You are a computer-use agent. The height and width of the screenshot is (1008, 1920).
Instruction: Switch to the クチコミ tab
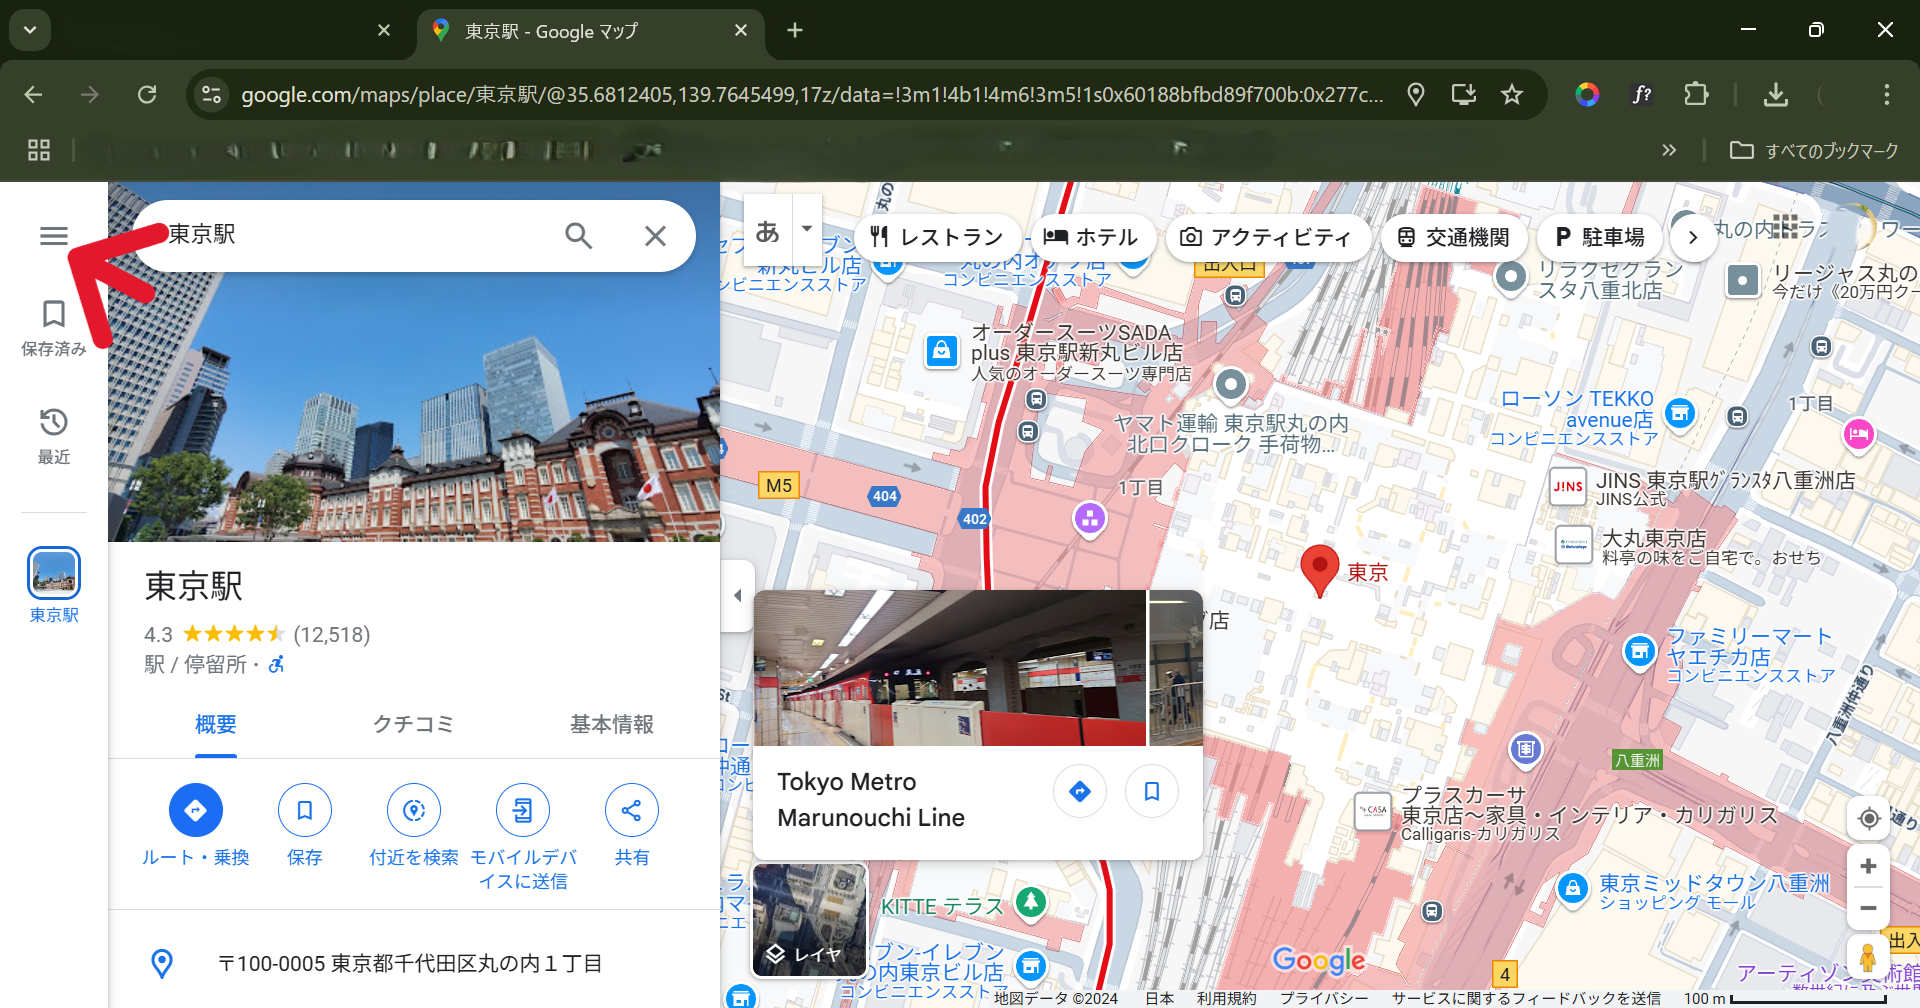[413, 724]
